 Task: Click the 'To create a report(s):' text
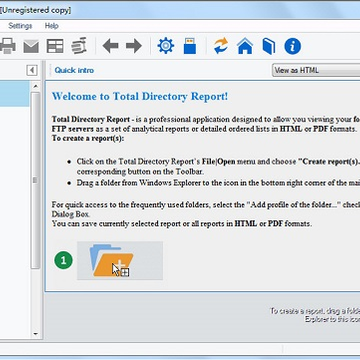point(88,138)
